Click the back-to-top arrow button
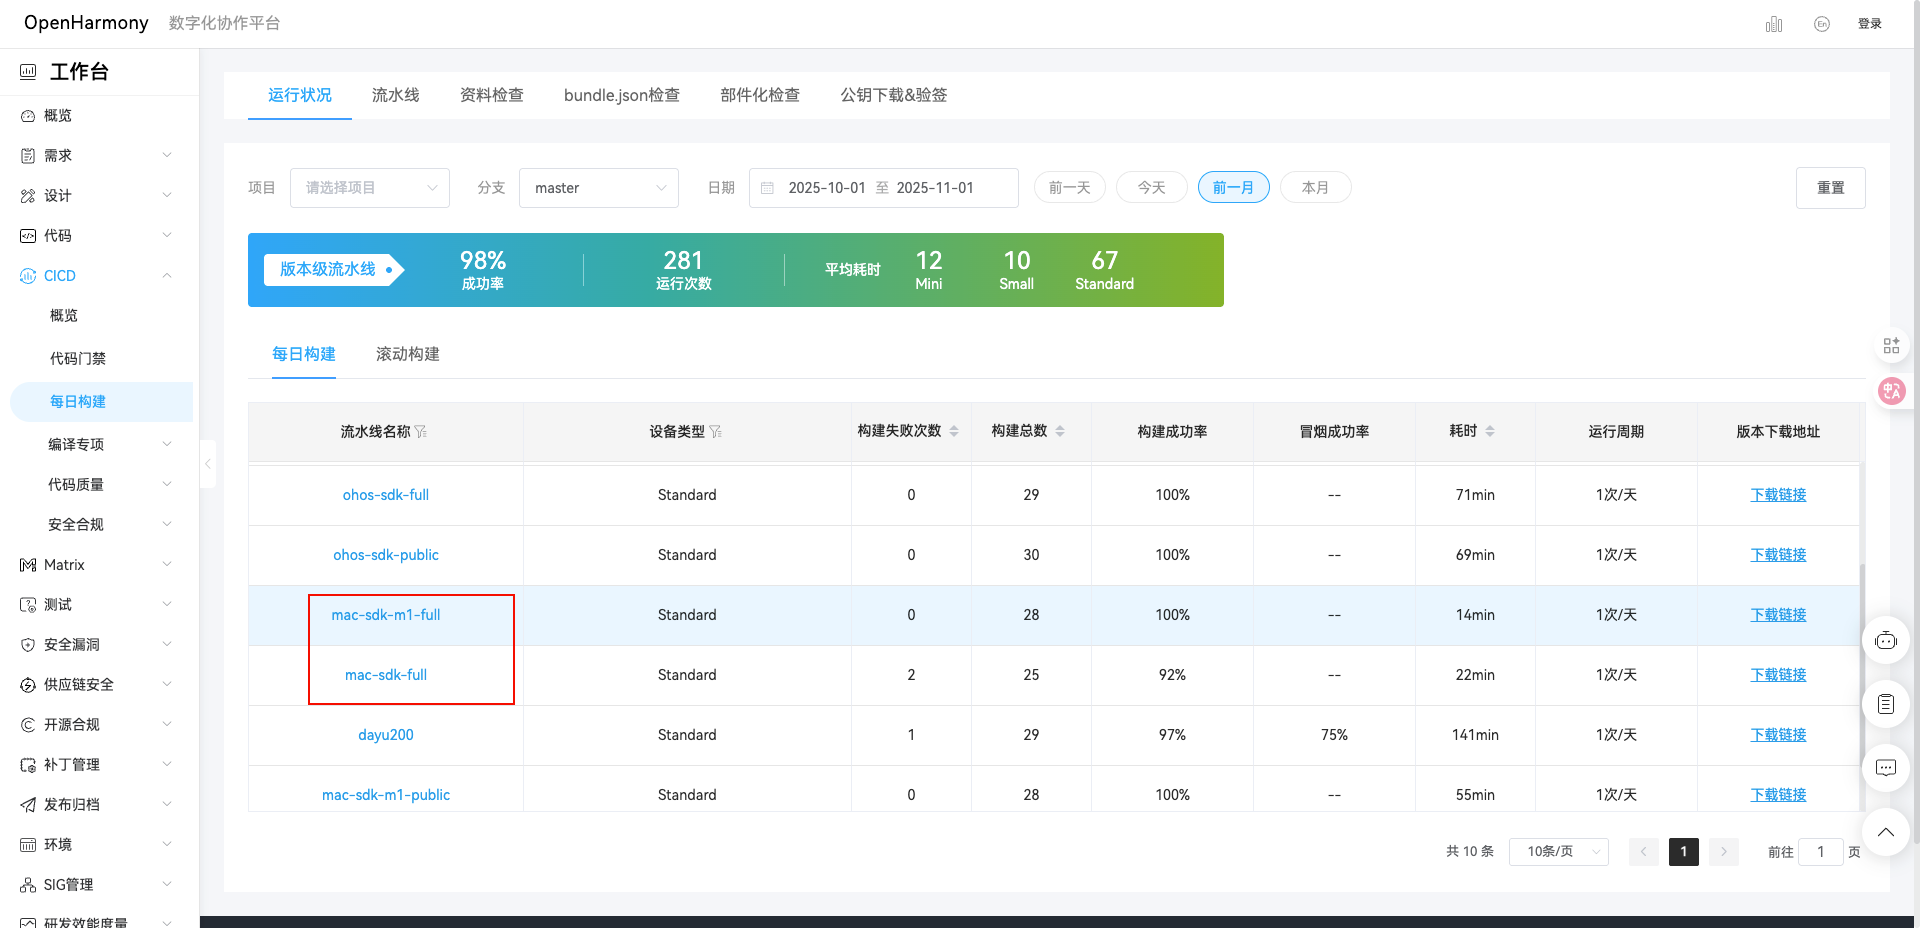This screenshot has width=1920, height=928. (x=1886, y=832)
